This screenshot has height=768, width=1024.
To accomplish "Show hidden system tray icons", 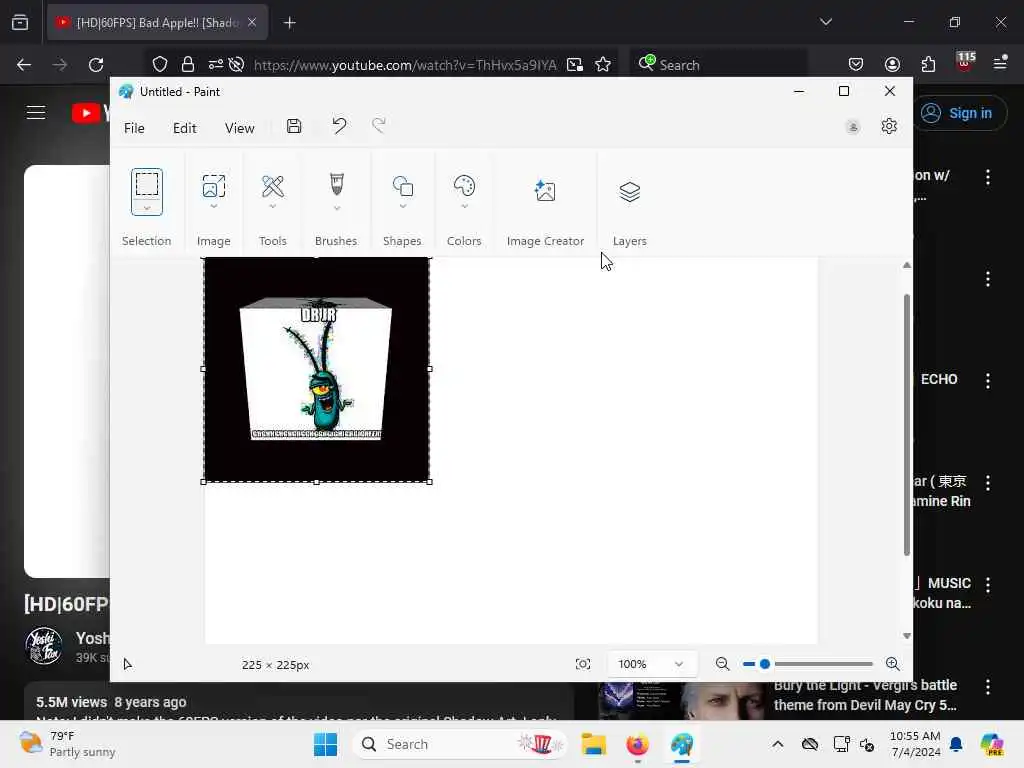I will pos(777,744).
